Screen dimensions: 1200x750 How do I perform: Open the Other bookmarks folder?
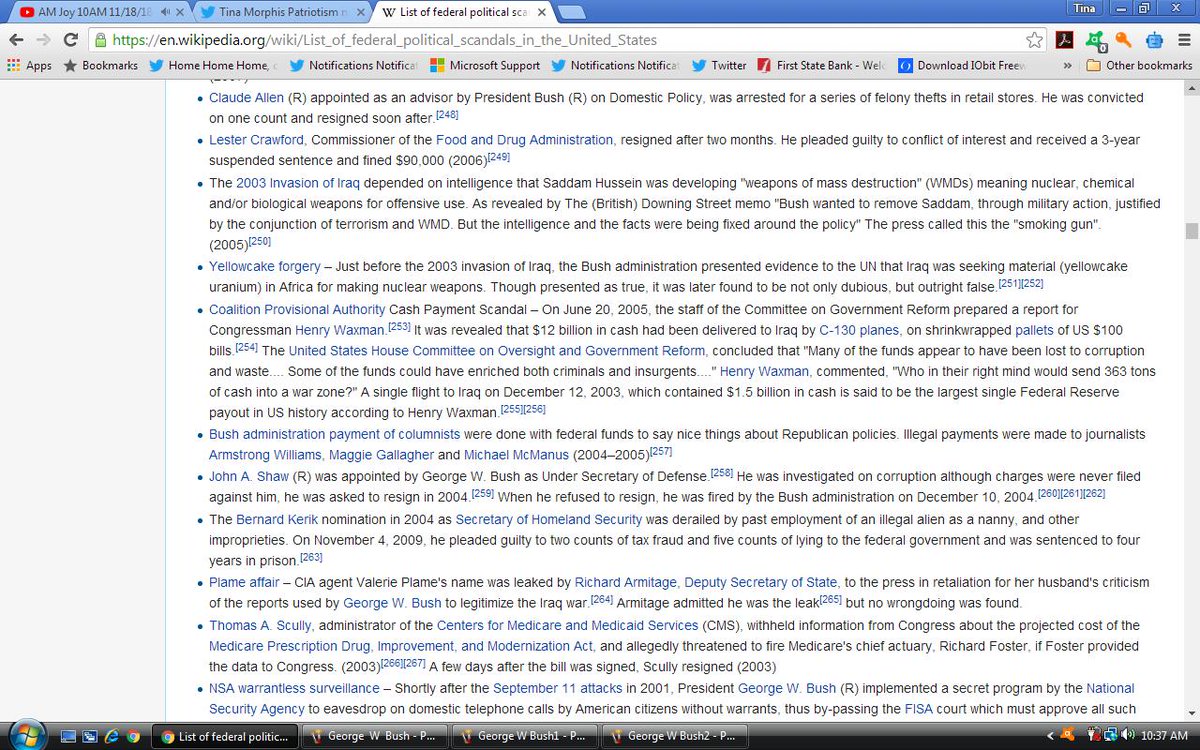pos(1138,65)
